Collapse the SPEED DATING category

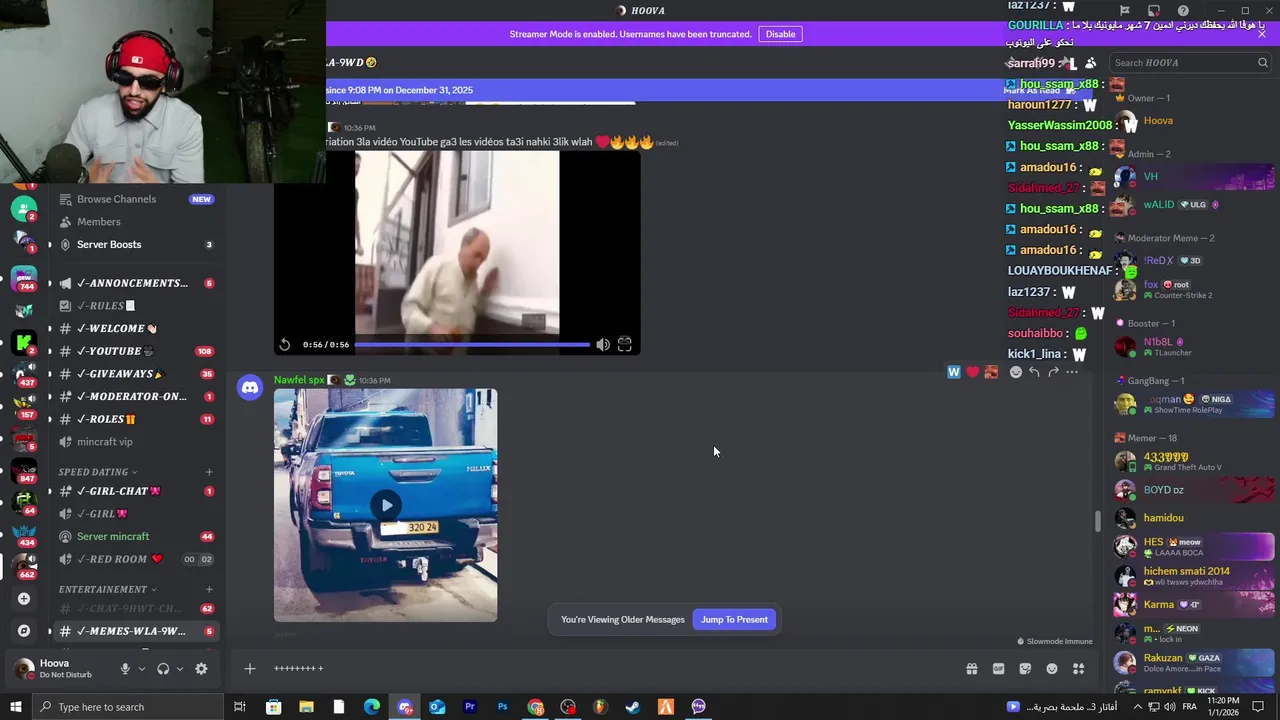coord(98,472)
